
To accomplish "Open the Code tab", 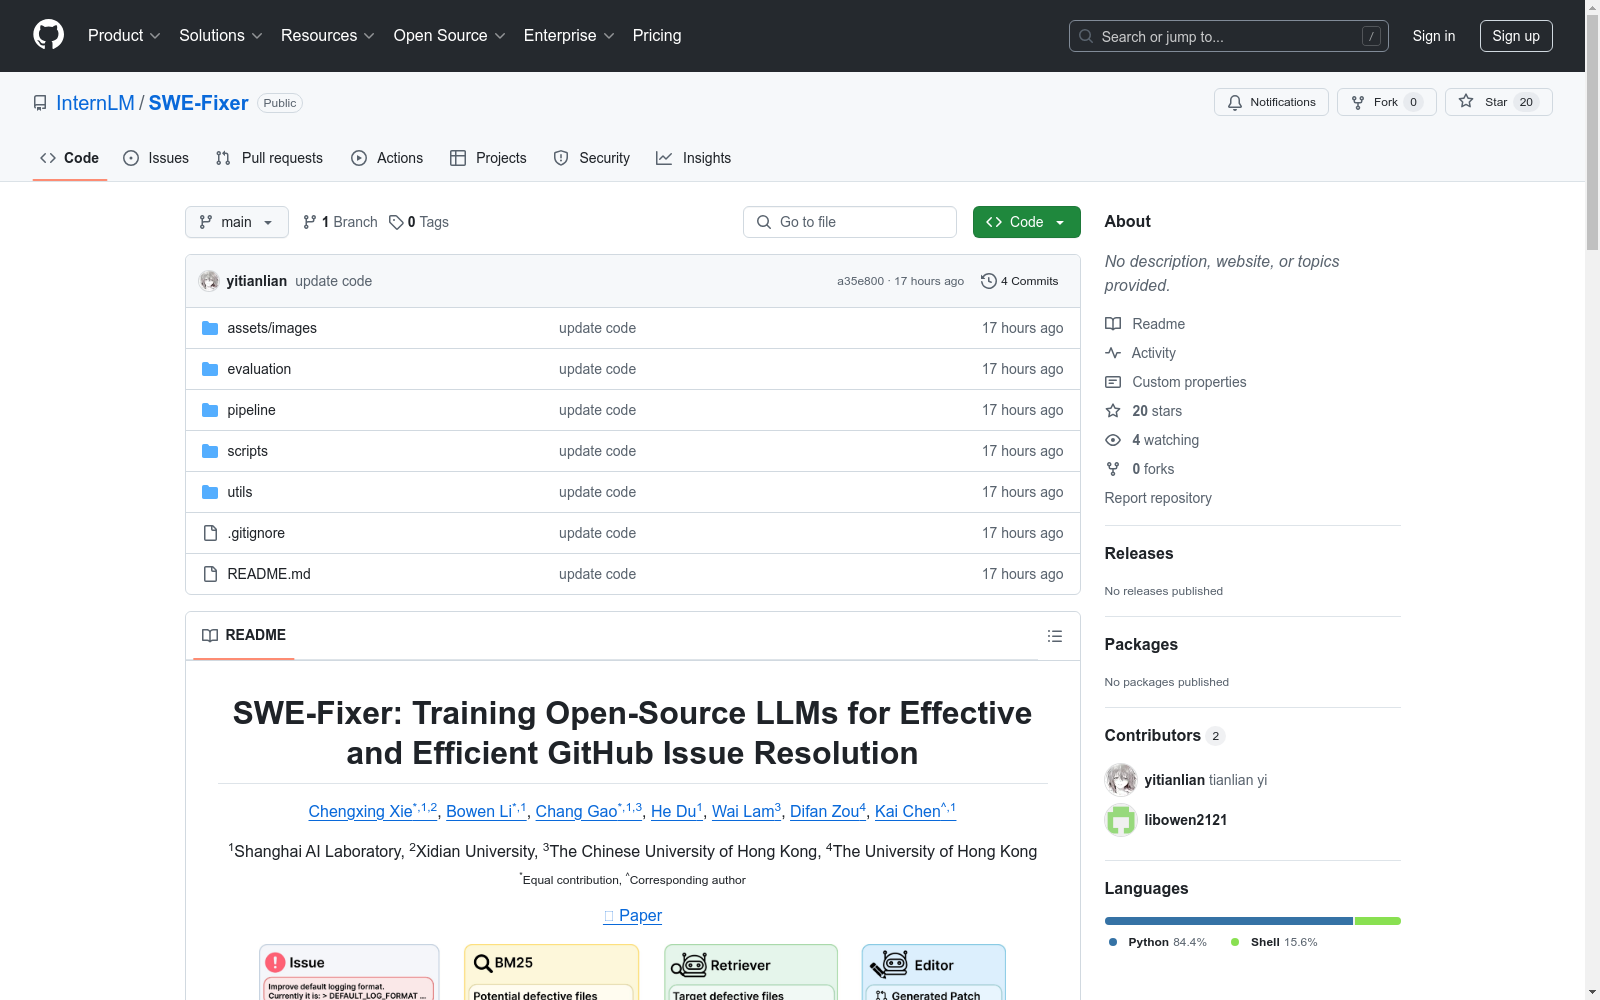I will coord(70,158).
